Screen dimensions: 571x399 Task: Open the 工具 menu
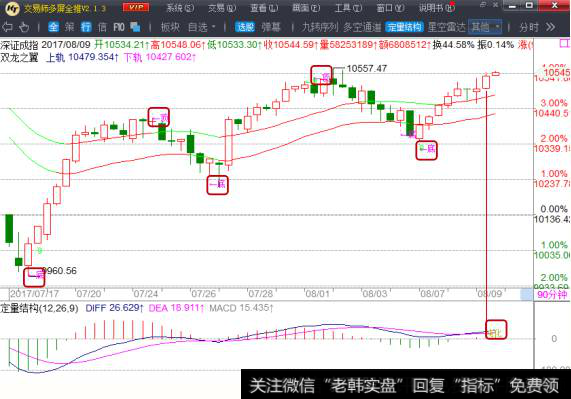348,8
